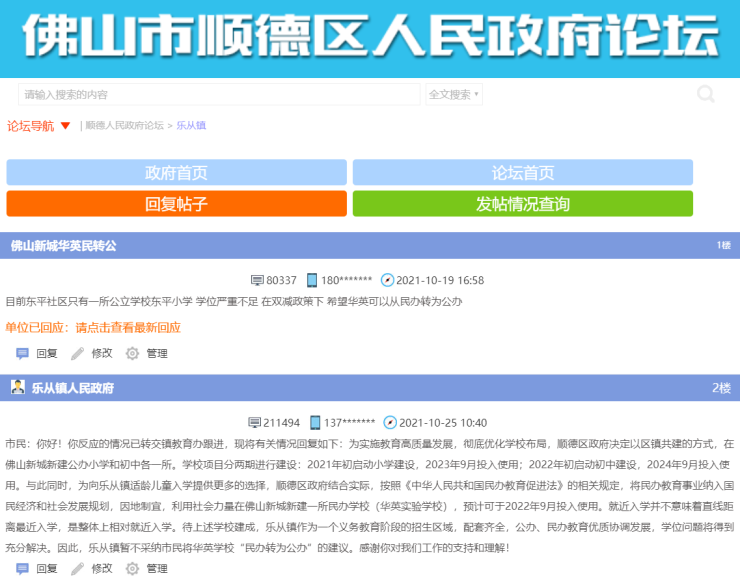Open 乐从镇 breadcrumb link
The width and height of the screenshot is (740, 582).
191,126
